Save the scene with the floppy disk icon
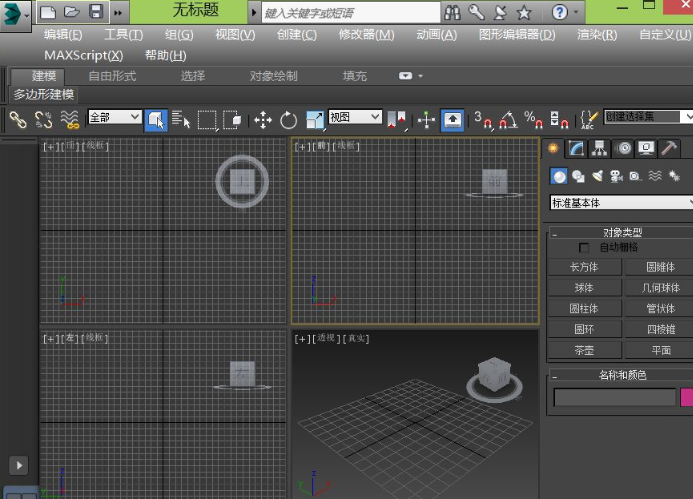Image resolution: width=693 pixels, height=499 pixels. coord(96,11)
